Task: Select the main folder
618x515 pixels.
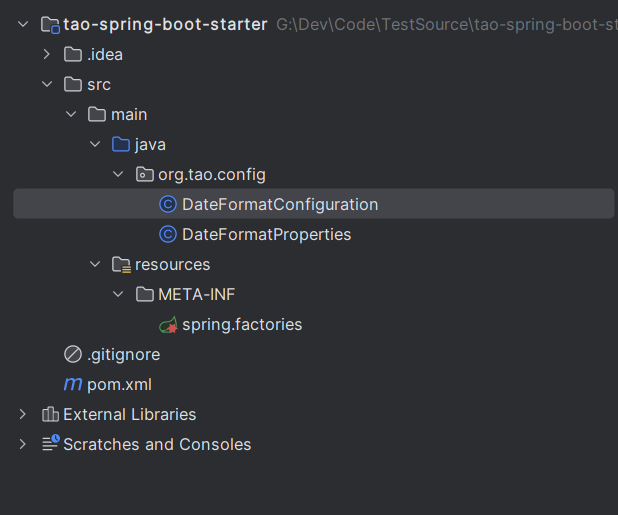Action: click(x=129, y=114)
